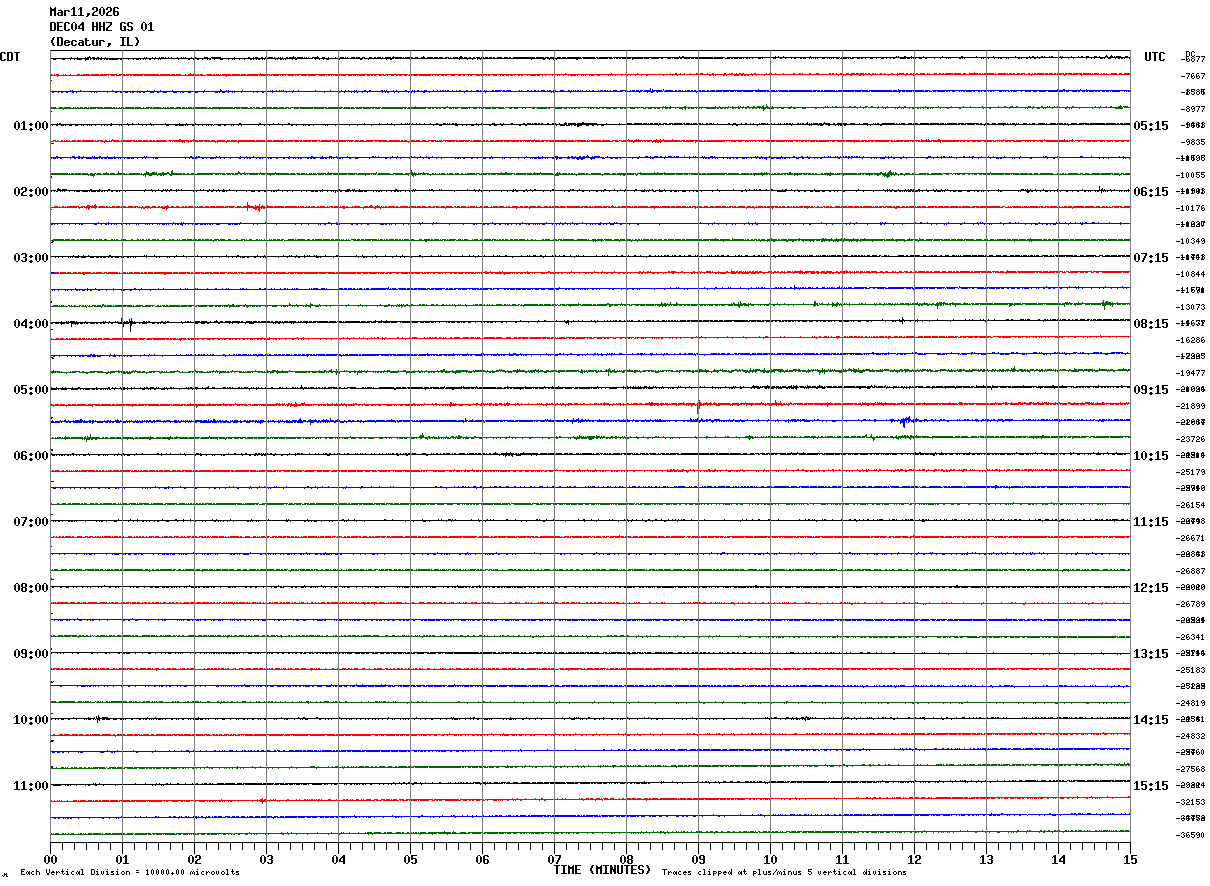This screenshot has width=1210, height=886.
Task: Click the DC offset value -10176
Action: pos(1192,208)
